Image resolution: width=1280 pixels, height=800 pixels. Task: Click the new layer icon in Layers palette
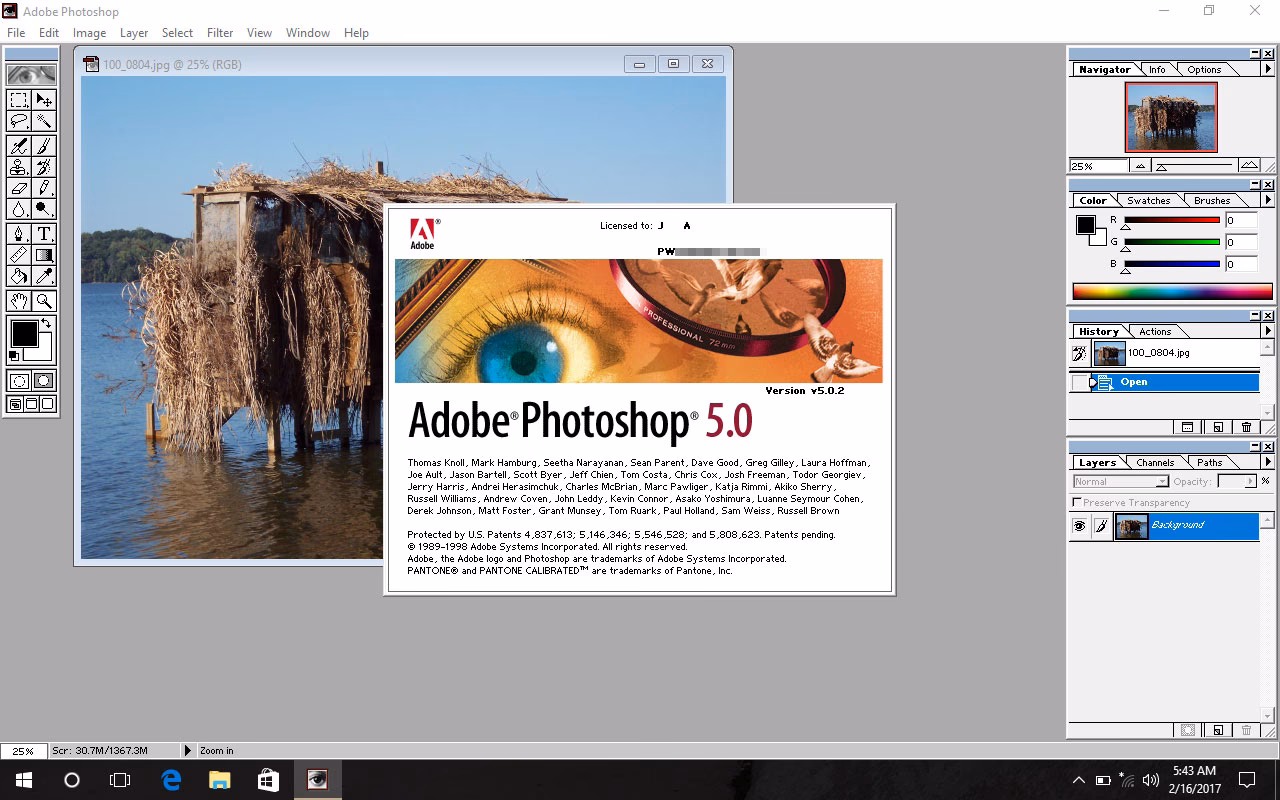coord(1217,731)
